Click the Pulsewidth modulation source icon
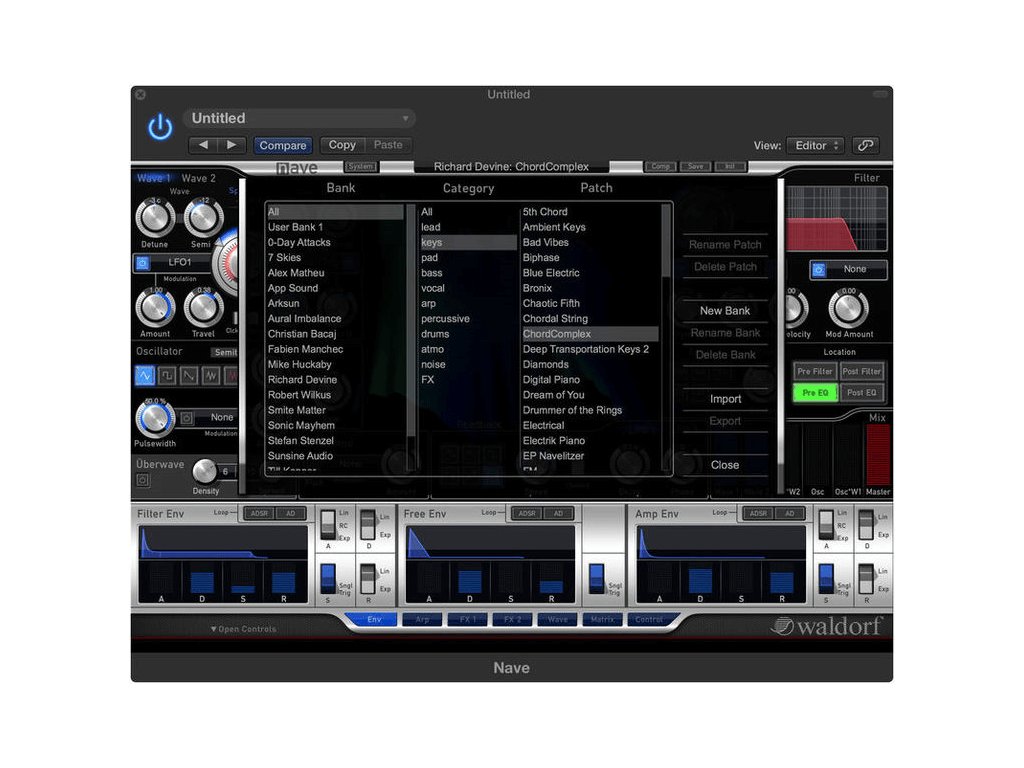 [187, 417]
